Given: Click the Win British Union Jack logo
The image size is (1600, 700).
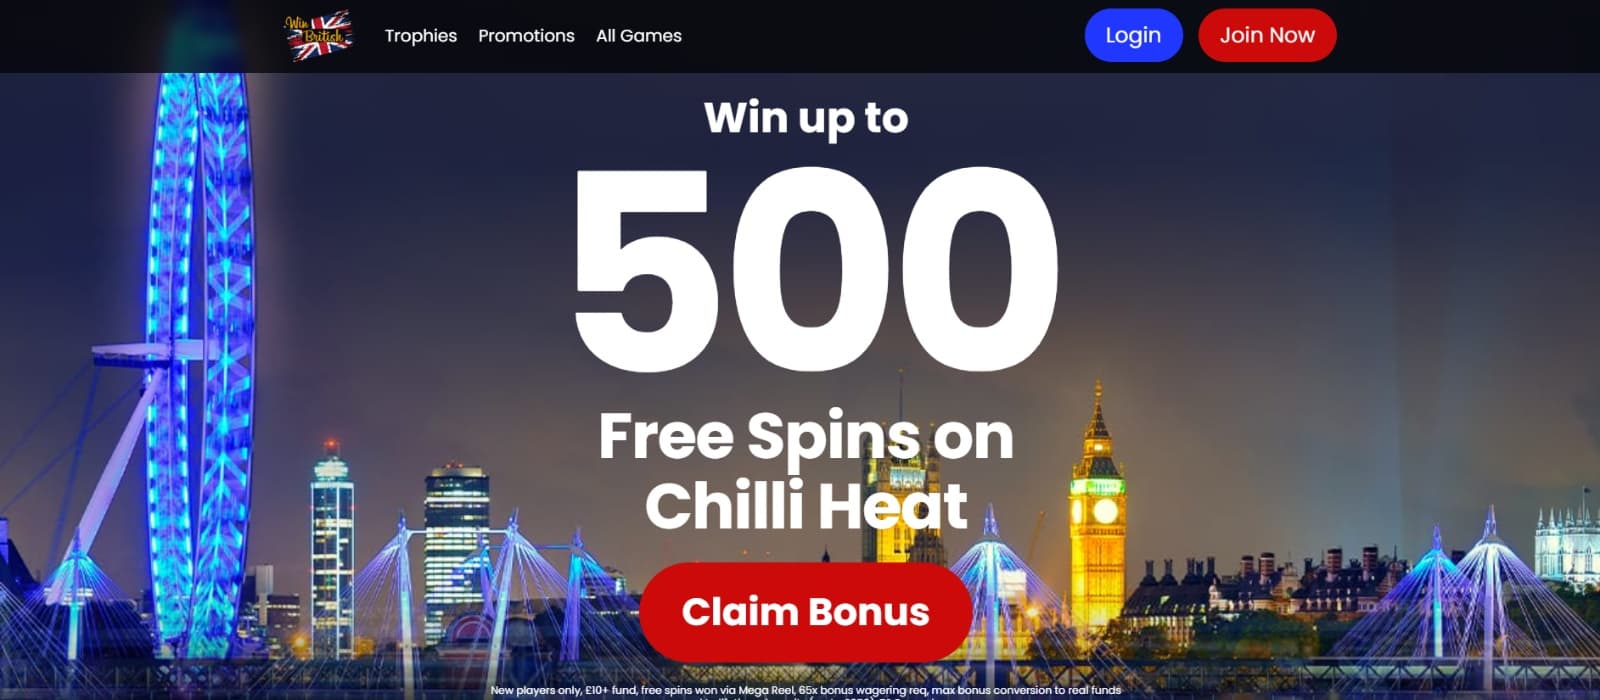Looking at the screenshot, I should click(319, 35).
